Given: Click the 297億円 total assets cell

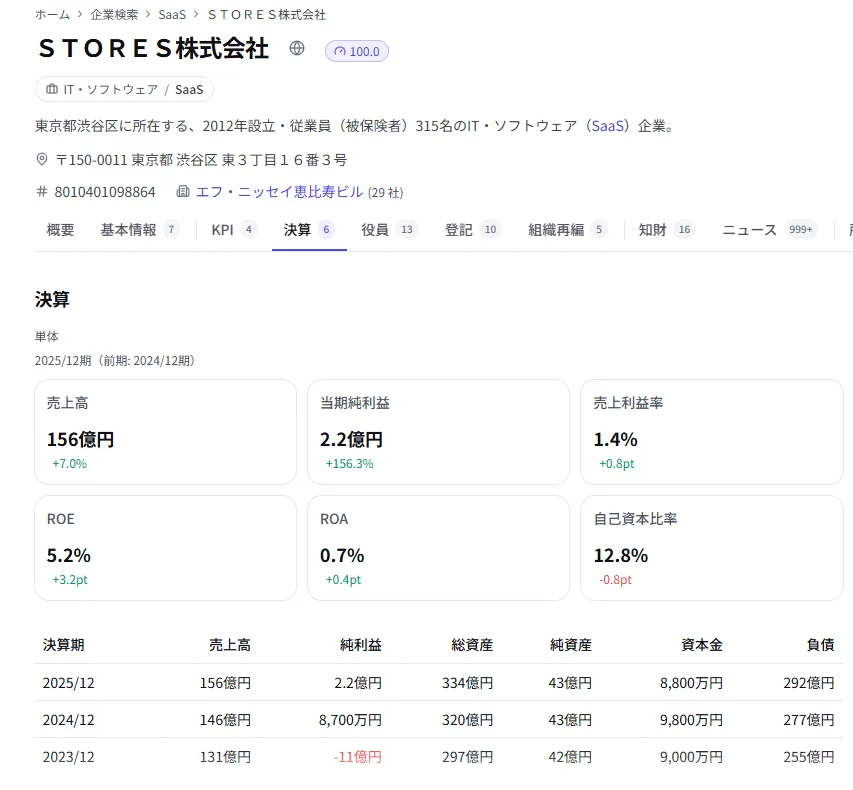Looking at the screenshot, I should click(x=468, y=757).
